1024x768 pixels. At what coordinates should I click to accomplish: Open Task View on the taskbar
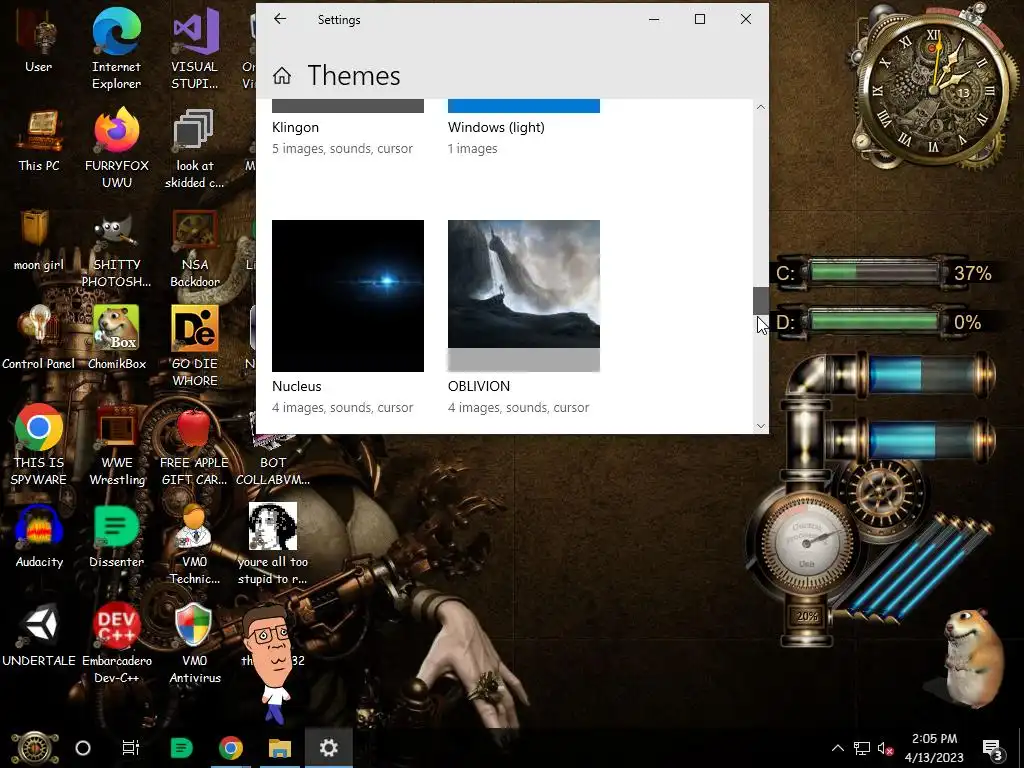pyautogui.click(x=131, y=748)
